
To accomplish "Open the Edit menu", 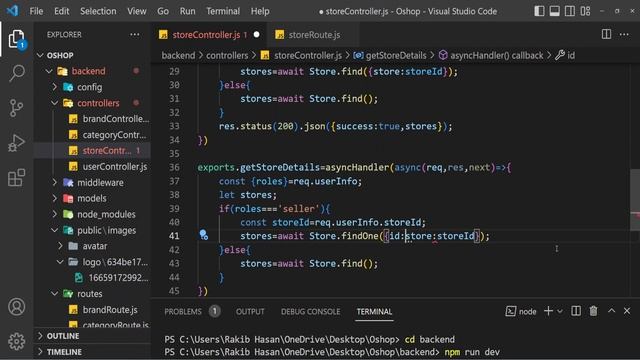I will click(x=62, y=11).
